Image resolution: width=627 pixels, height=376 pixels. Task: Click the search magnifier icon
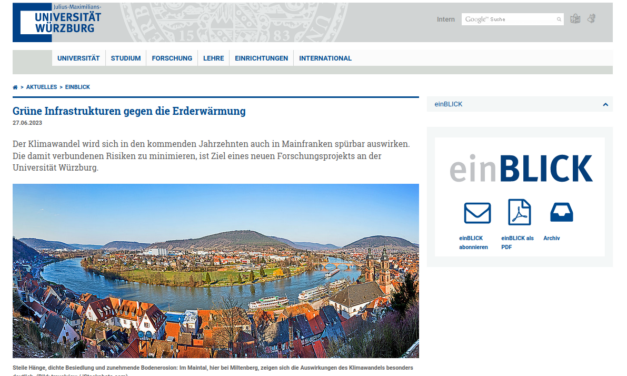point(559,19)
